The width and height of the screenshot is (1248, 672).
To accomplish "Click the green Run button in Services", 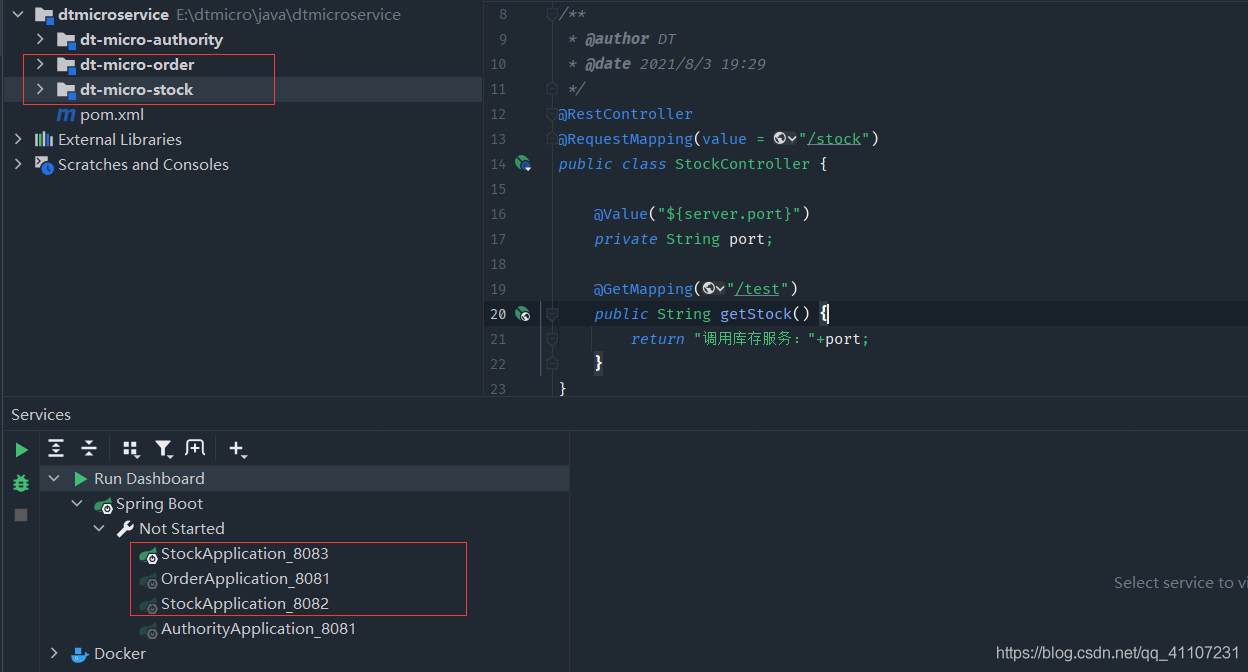I will (21, 450).
